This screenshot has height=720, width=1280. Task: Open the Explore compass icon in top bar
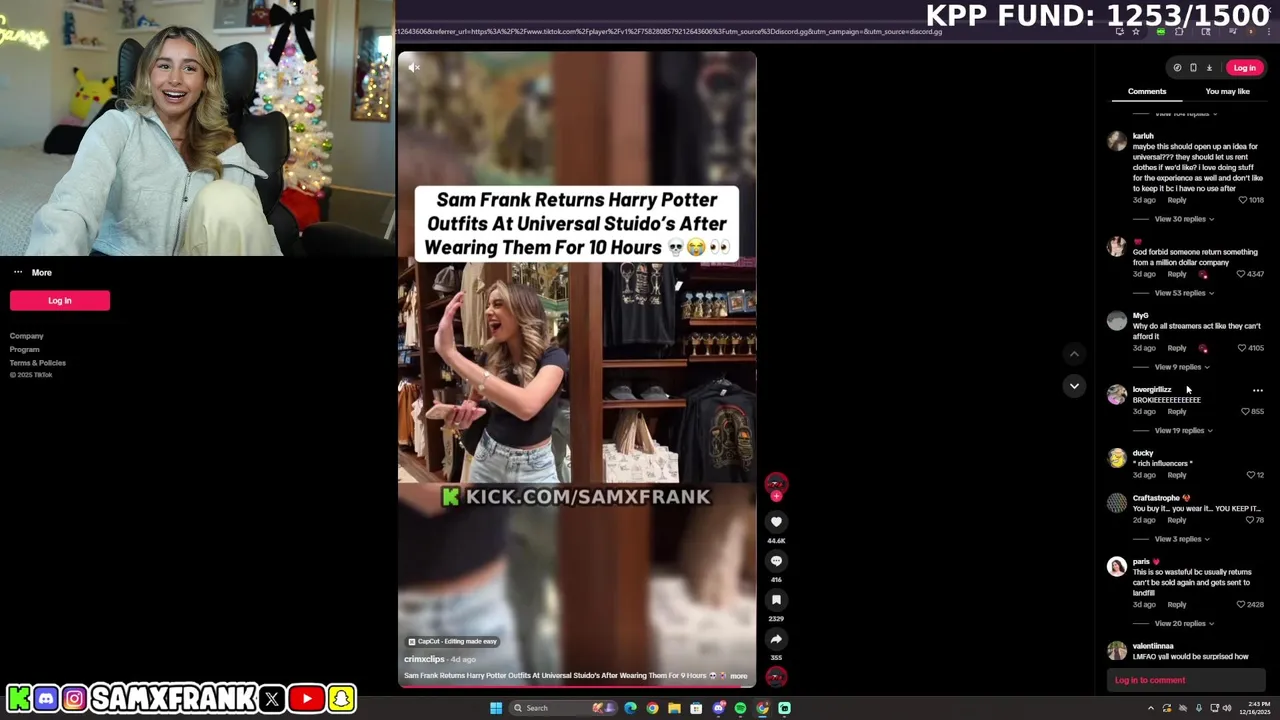pyautogui.click(x=1177, y=68)
